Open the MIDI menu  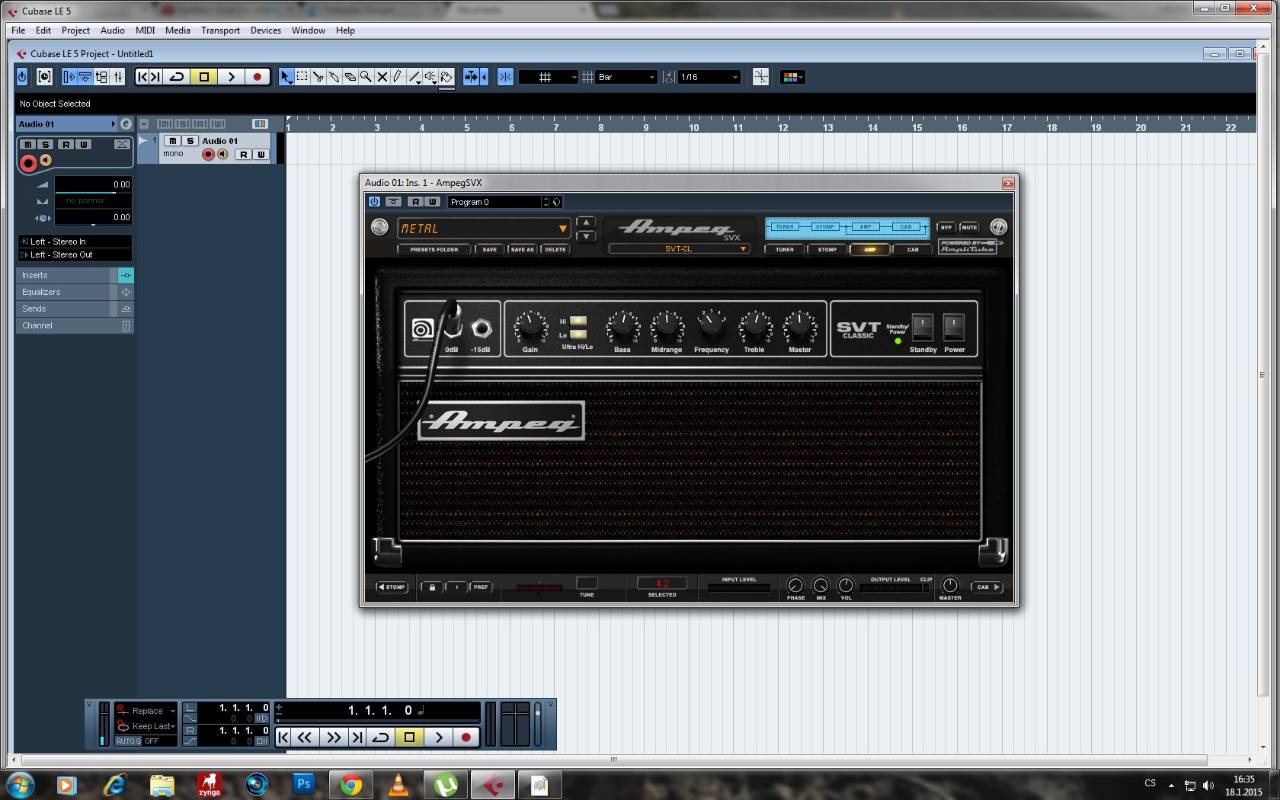[145, 31]
